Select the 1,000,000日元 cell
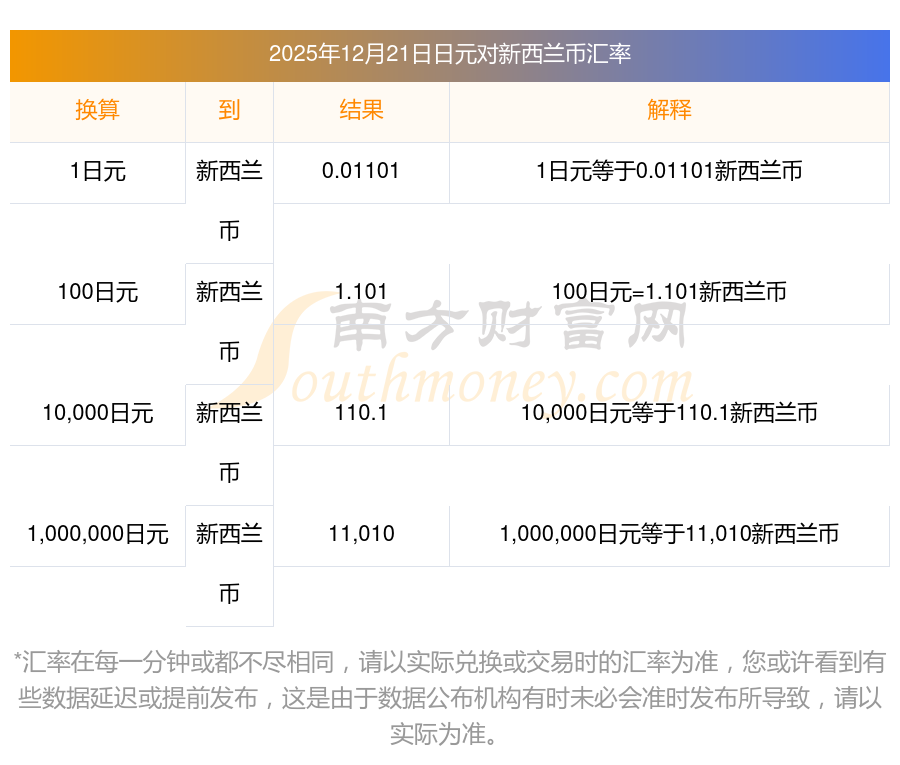The height and width of the screenshot is (765, 900). tap(97, 534)
